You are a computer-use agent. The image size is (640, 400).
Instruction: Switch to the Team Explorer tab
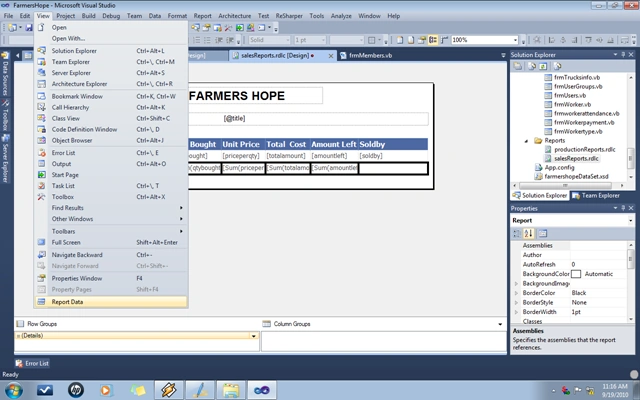[x=596, y=196]
